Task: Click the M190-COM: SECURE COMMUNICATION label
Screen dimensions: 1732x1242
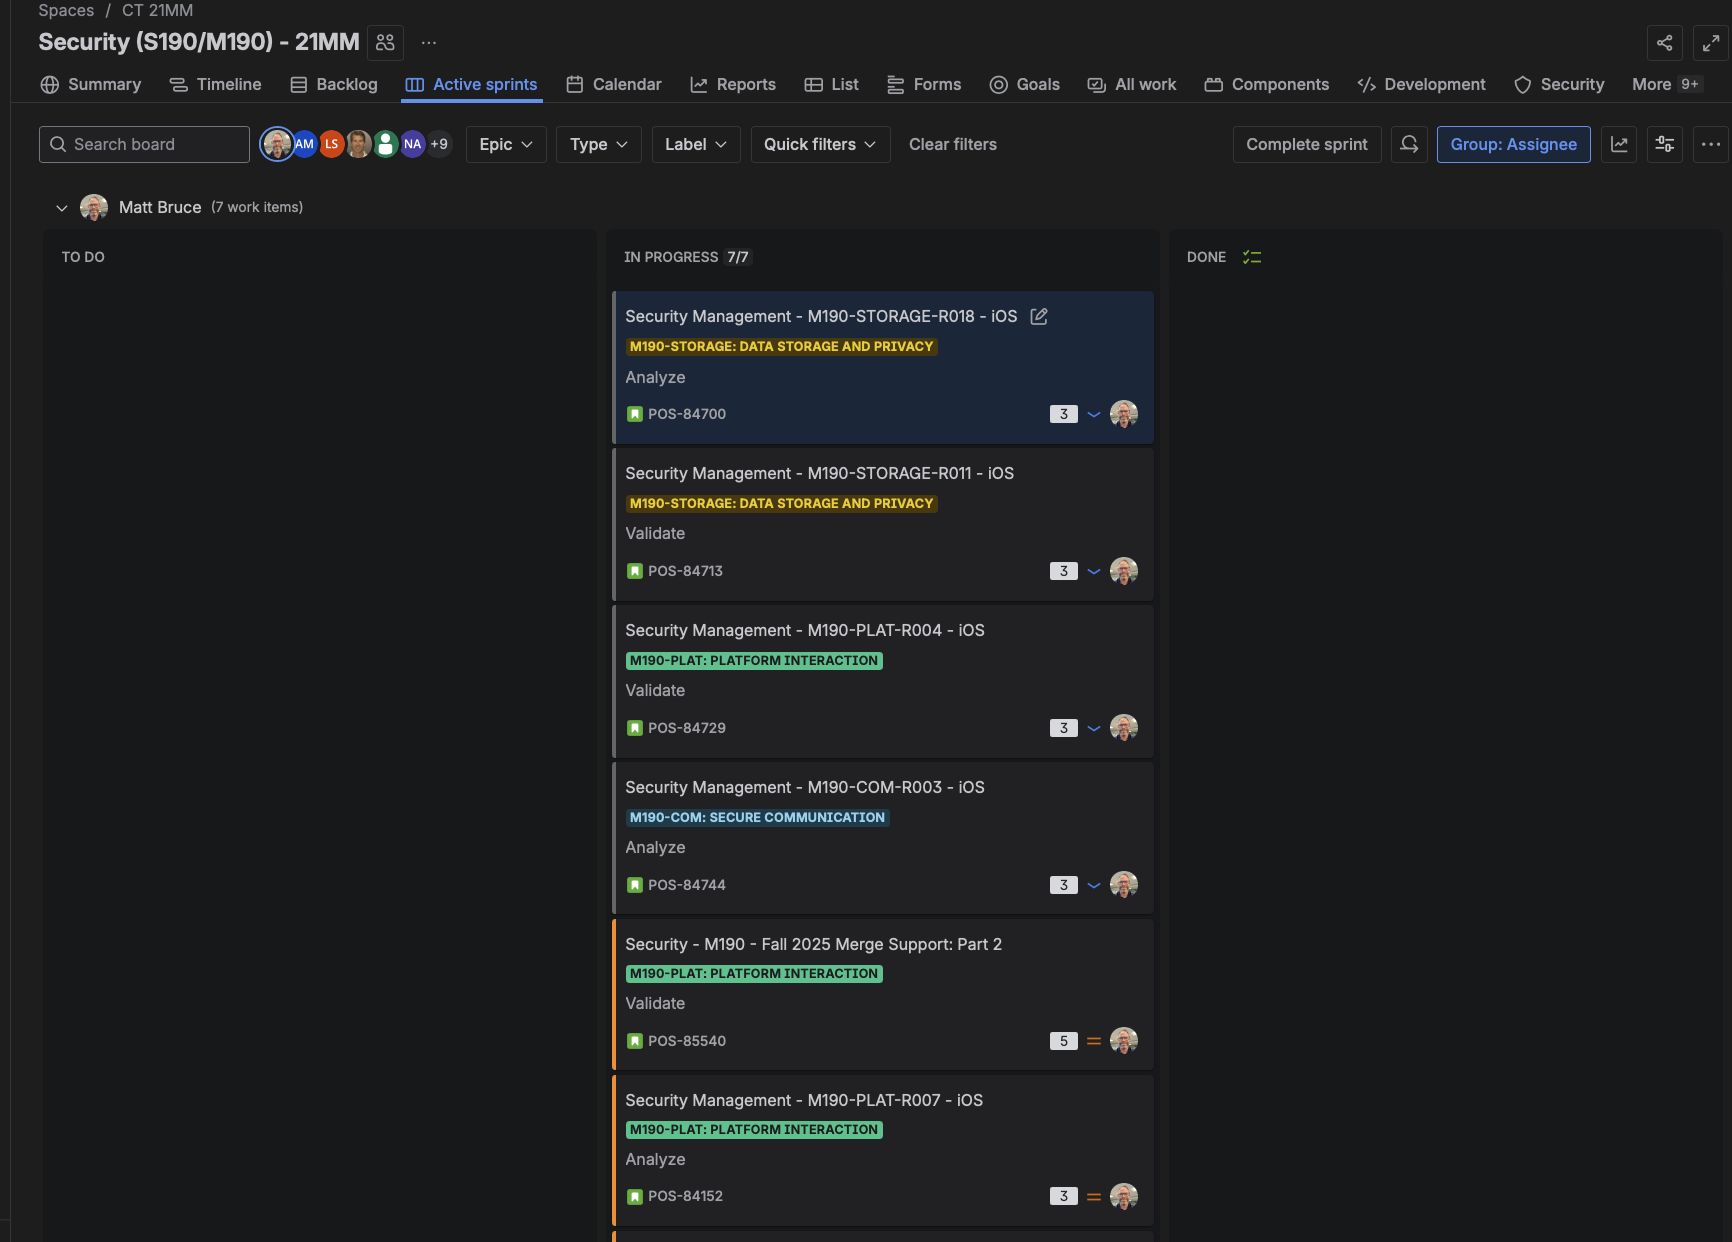Action: [757, 818]
